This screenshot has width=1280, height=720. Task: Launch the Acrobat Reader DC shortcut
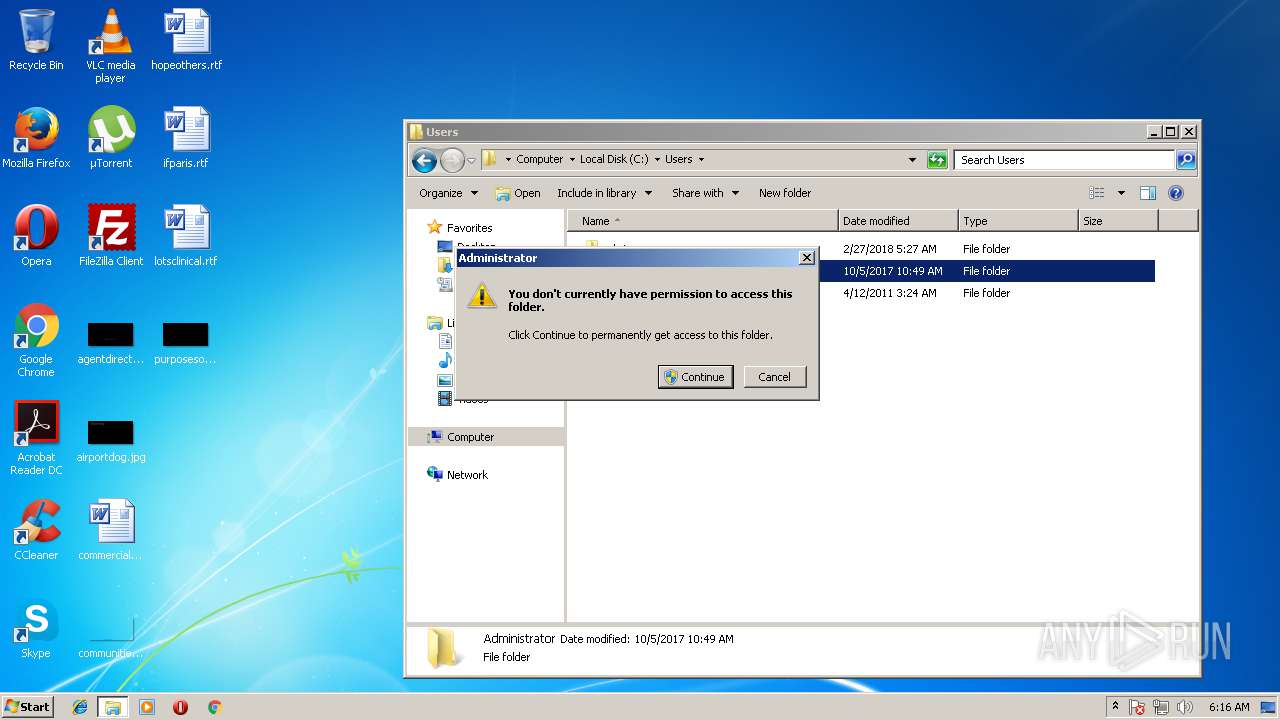click(36, 438)
